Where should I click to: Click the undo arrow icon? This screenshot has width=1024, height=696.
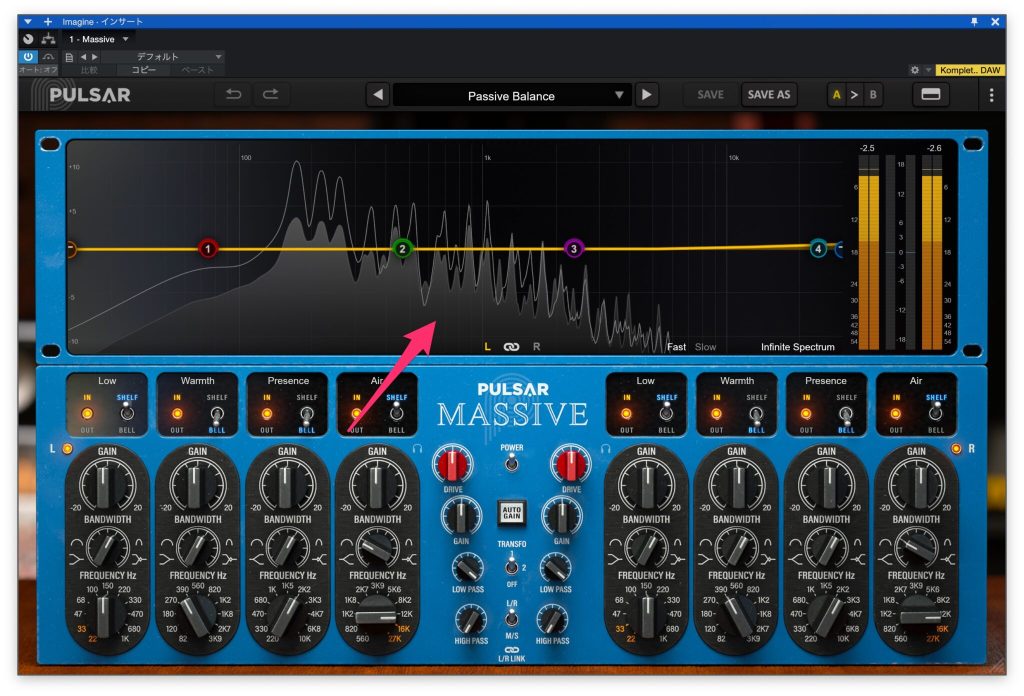click(x=233, y=95)
